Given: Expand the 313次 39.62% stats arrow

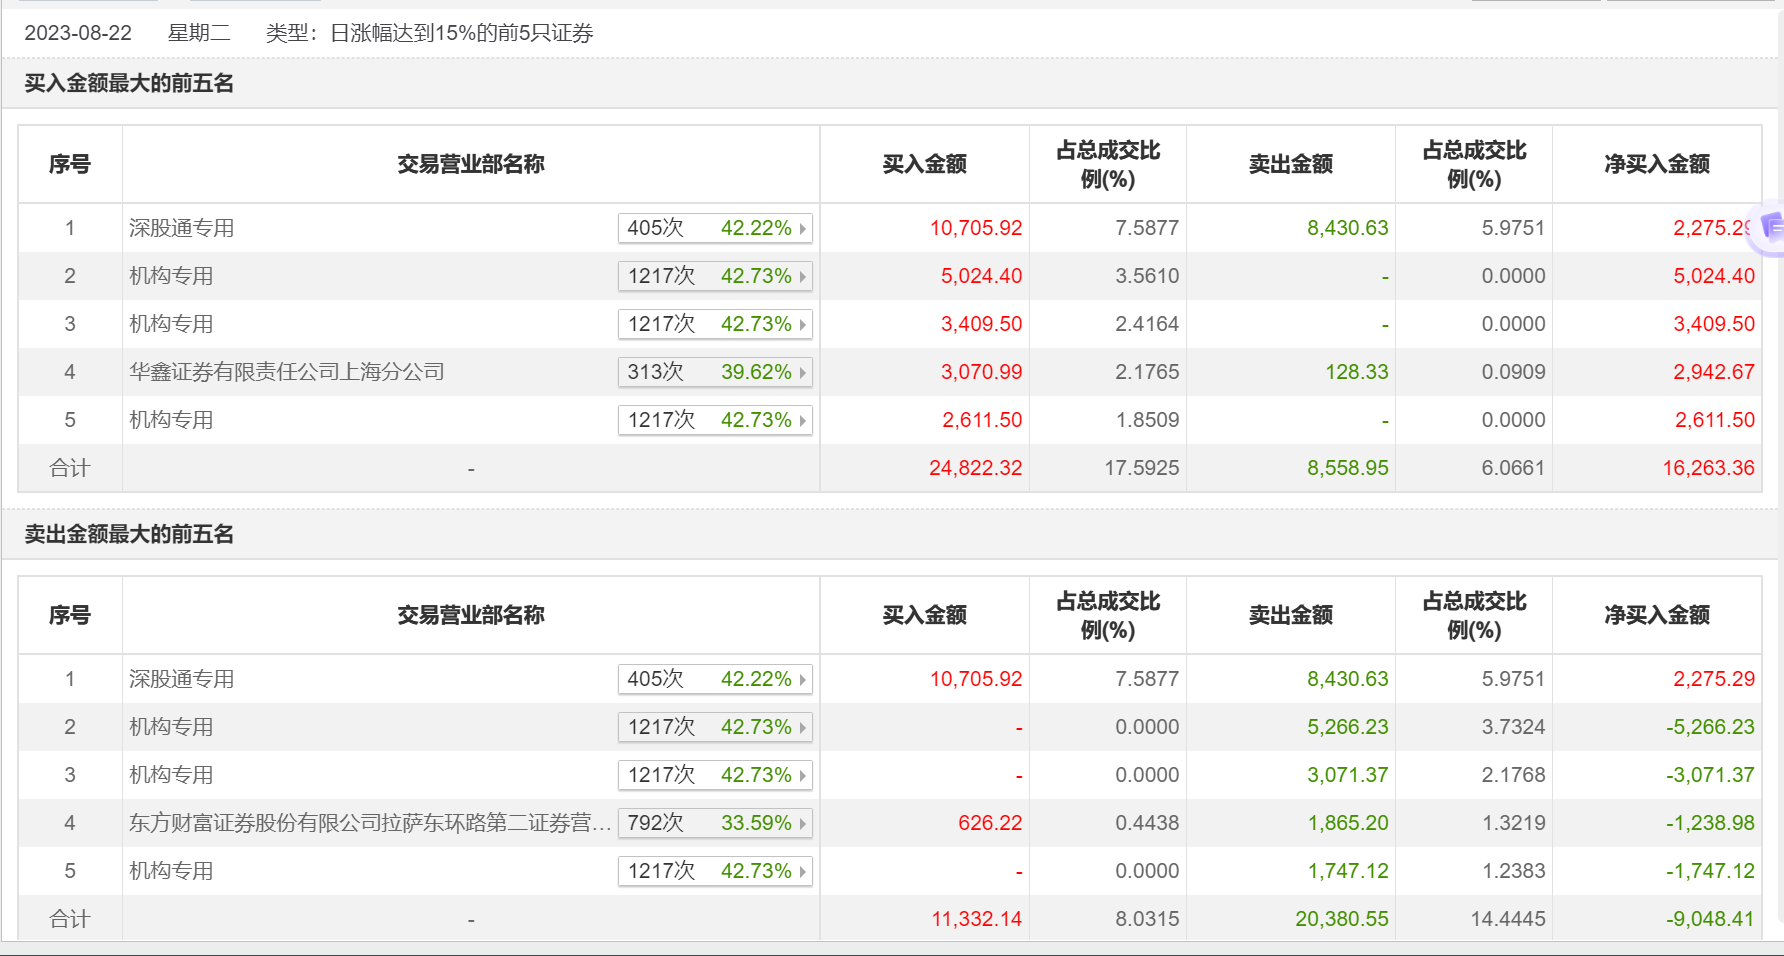Looking at the screenshot, I should (802, 373).
